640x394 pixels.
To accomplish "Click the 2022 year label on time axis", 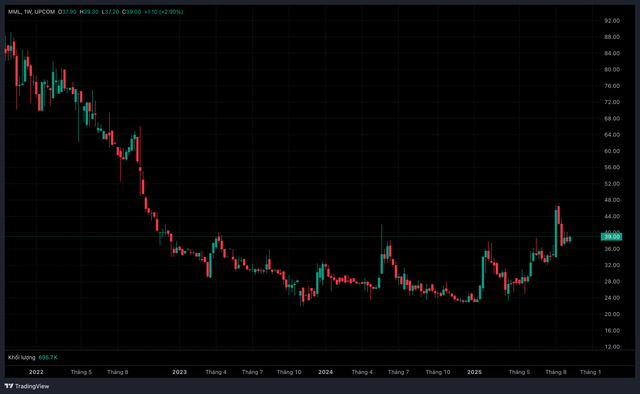I will (x=36, y=372).
